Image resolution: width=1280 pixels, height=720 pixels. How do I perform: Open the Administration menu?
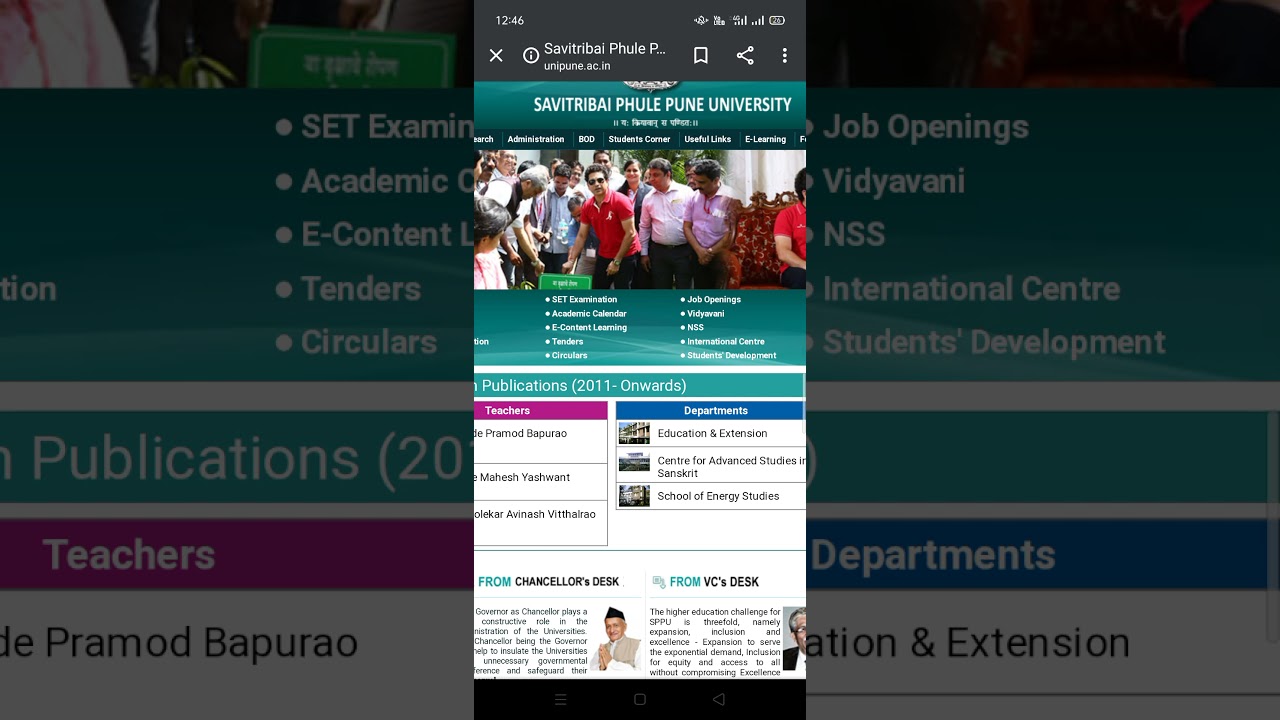click(536, 140)
